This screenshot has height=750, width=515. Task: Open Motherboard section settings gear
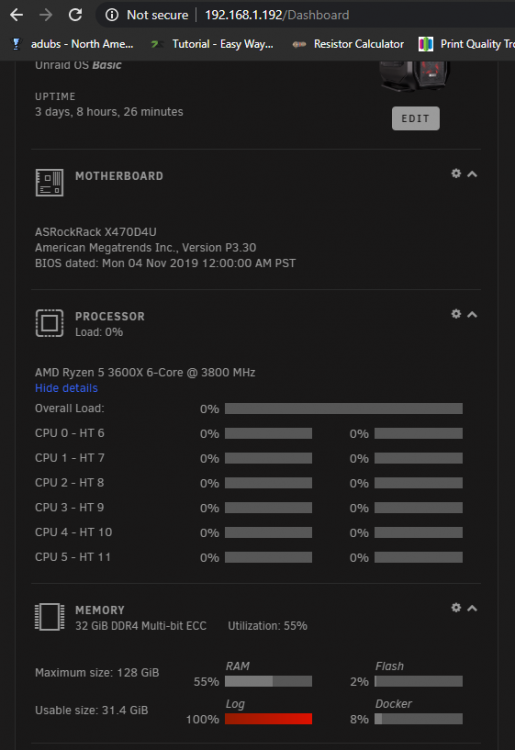(456, 173)
